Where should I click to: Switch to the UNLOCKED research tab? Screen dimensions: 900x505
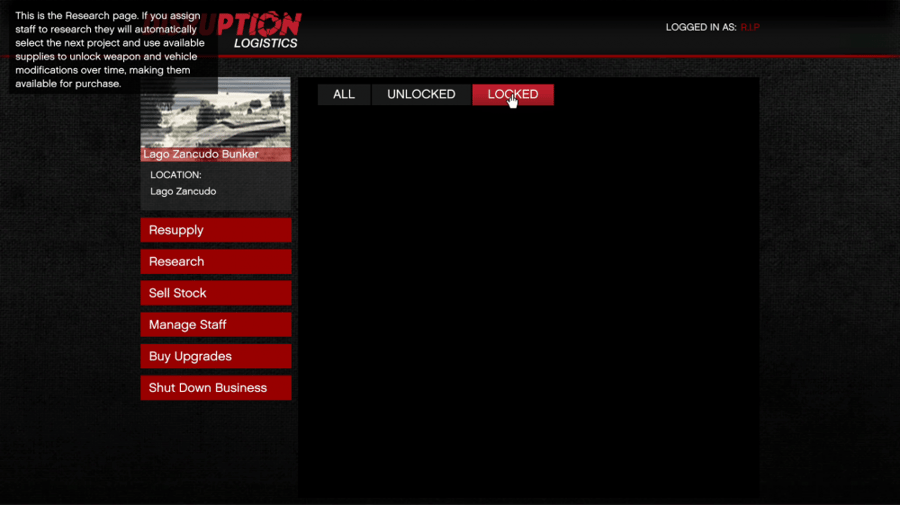click(421, 95)
